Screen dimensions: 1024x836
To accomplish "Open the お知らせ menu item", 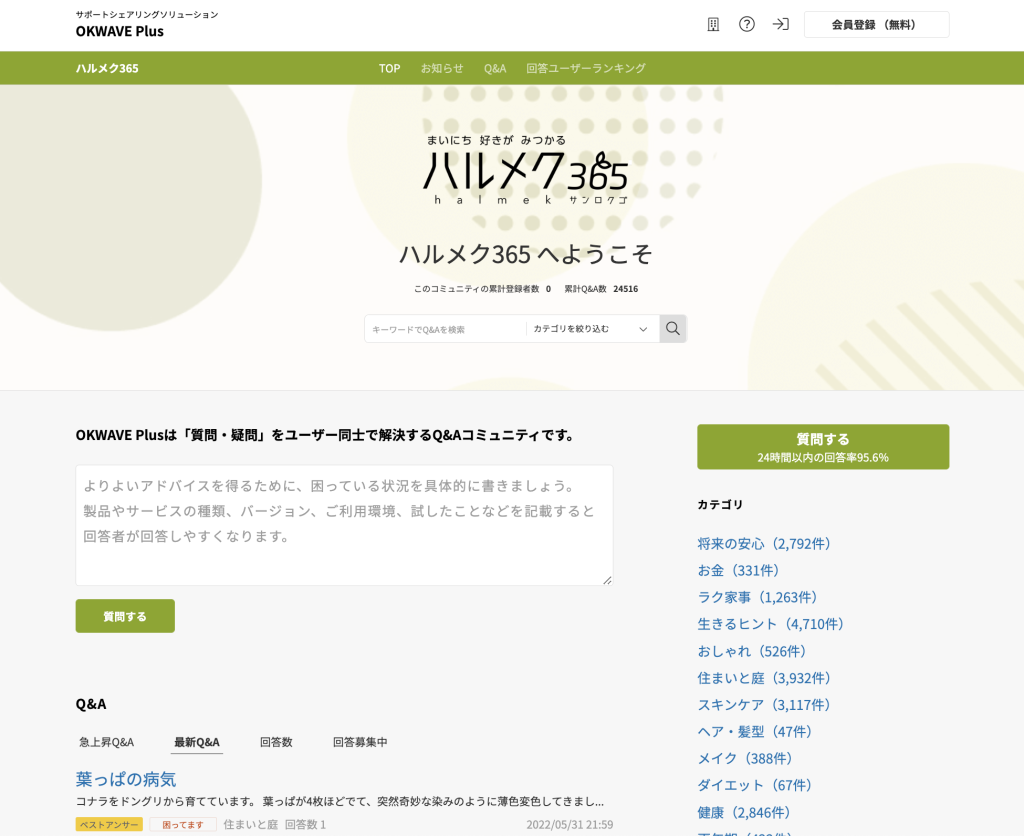I will (x=442, y=68).
